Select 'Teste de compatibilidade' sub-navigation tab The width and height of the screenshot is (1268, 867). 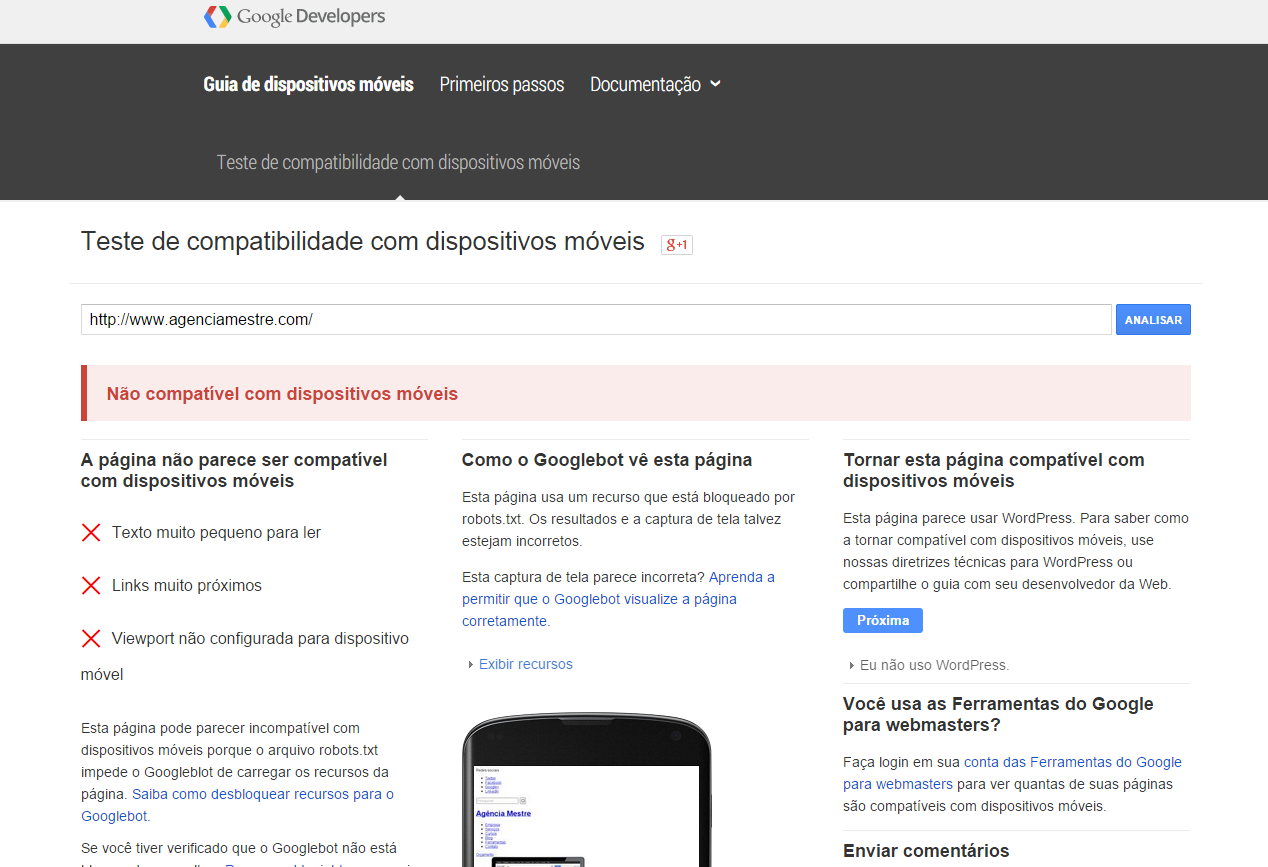(398, 162)
